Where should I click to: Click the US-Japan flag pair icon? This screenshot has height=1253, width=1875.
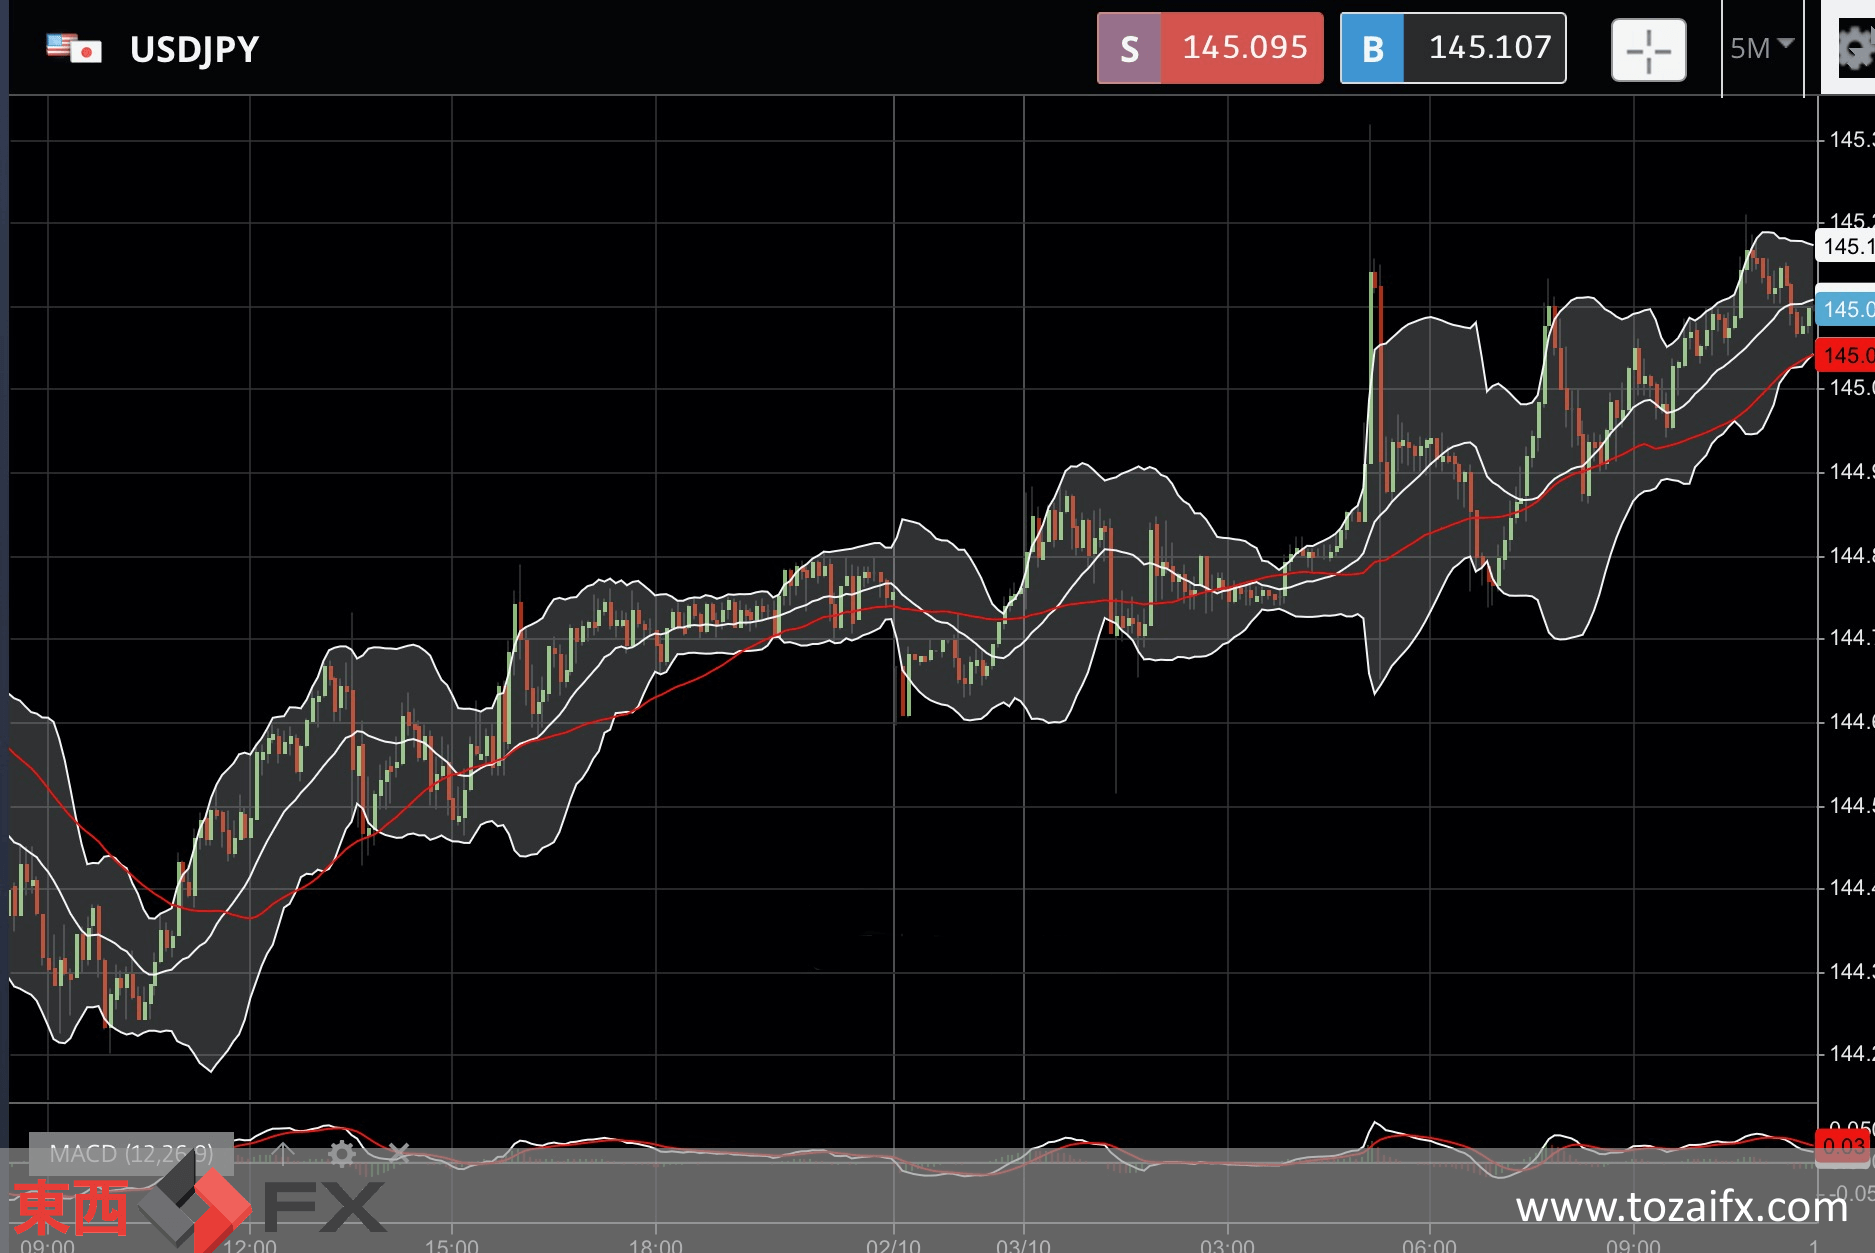pos(74,48)
